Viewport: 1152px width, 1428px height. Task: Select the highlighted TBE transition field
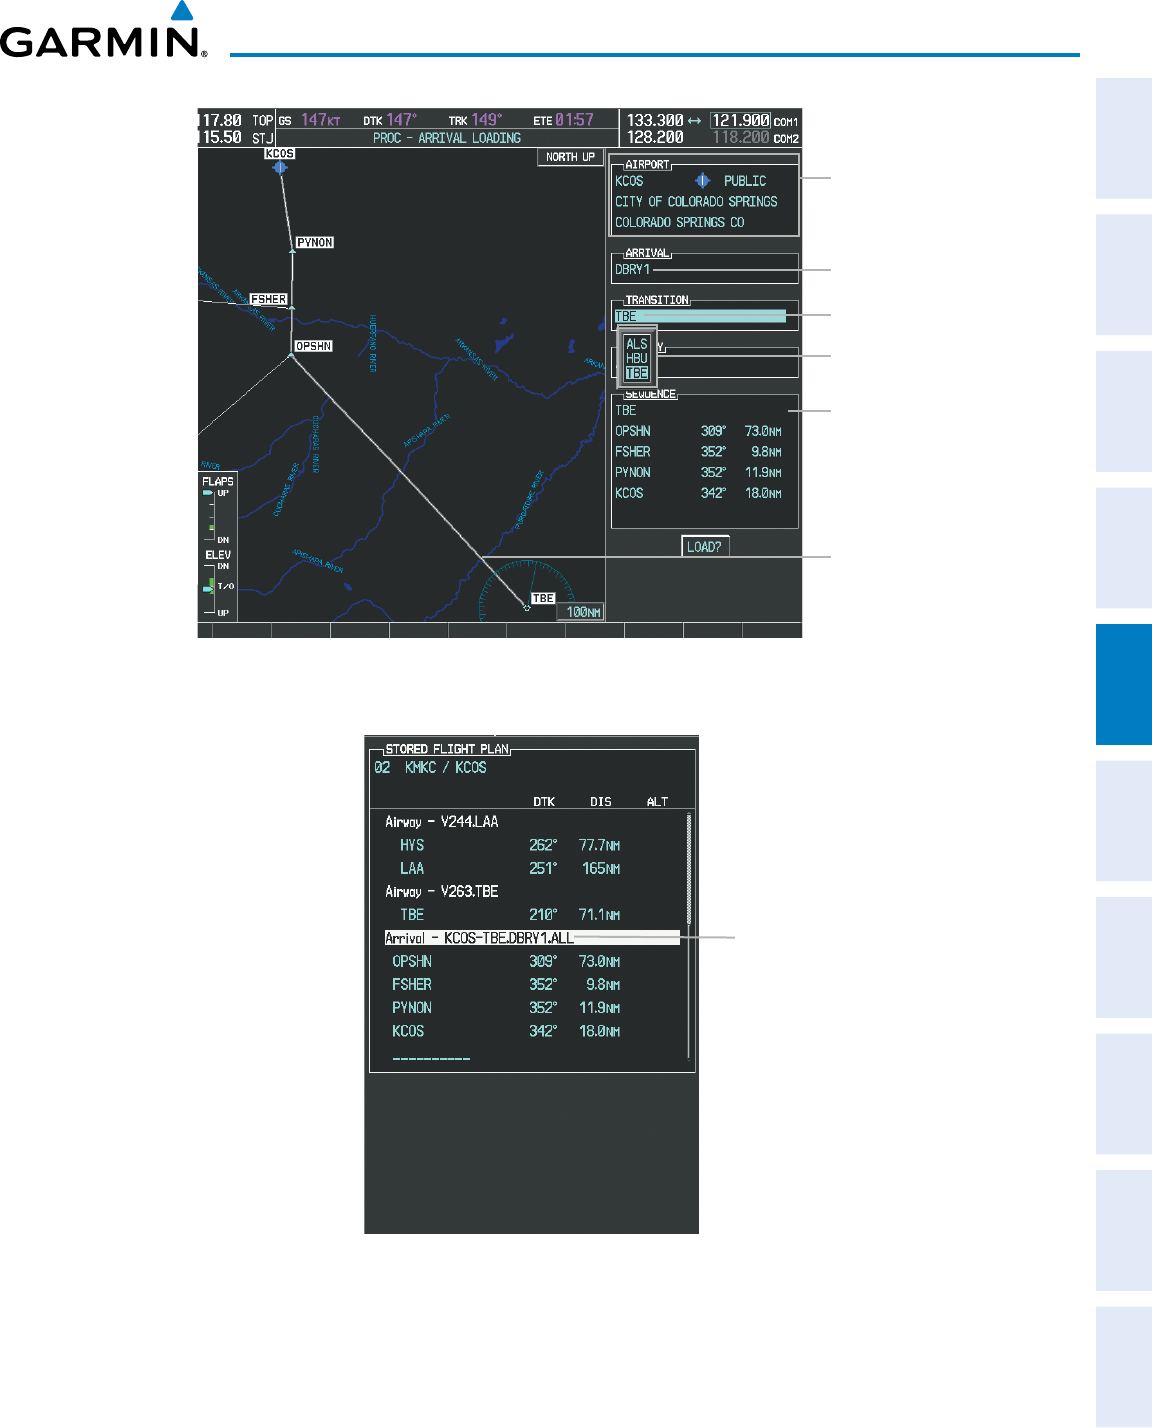click(700, 316)
